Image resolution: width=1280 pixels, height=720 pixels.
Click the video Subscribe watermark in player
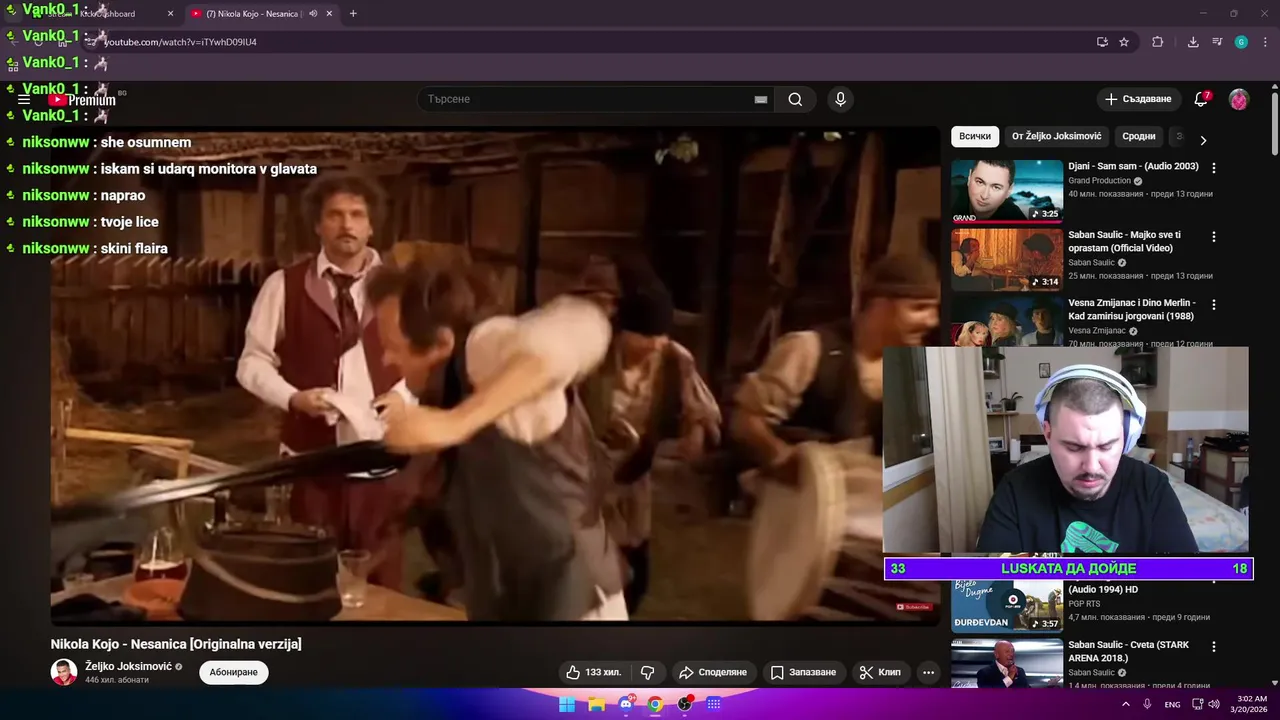click(x=914, y=606)
